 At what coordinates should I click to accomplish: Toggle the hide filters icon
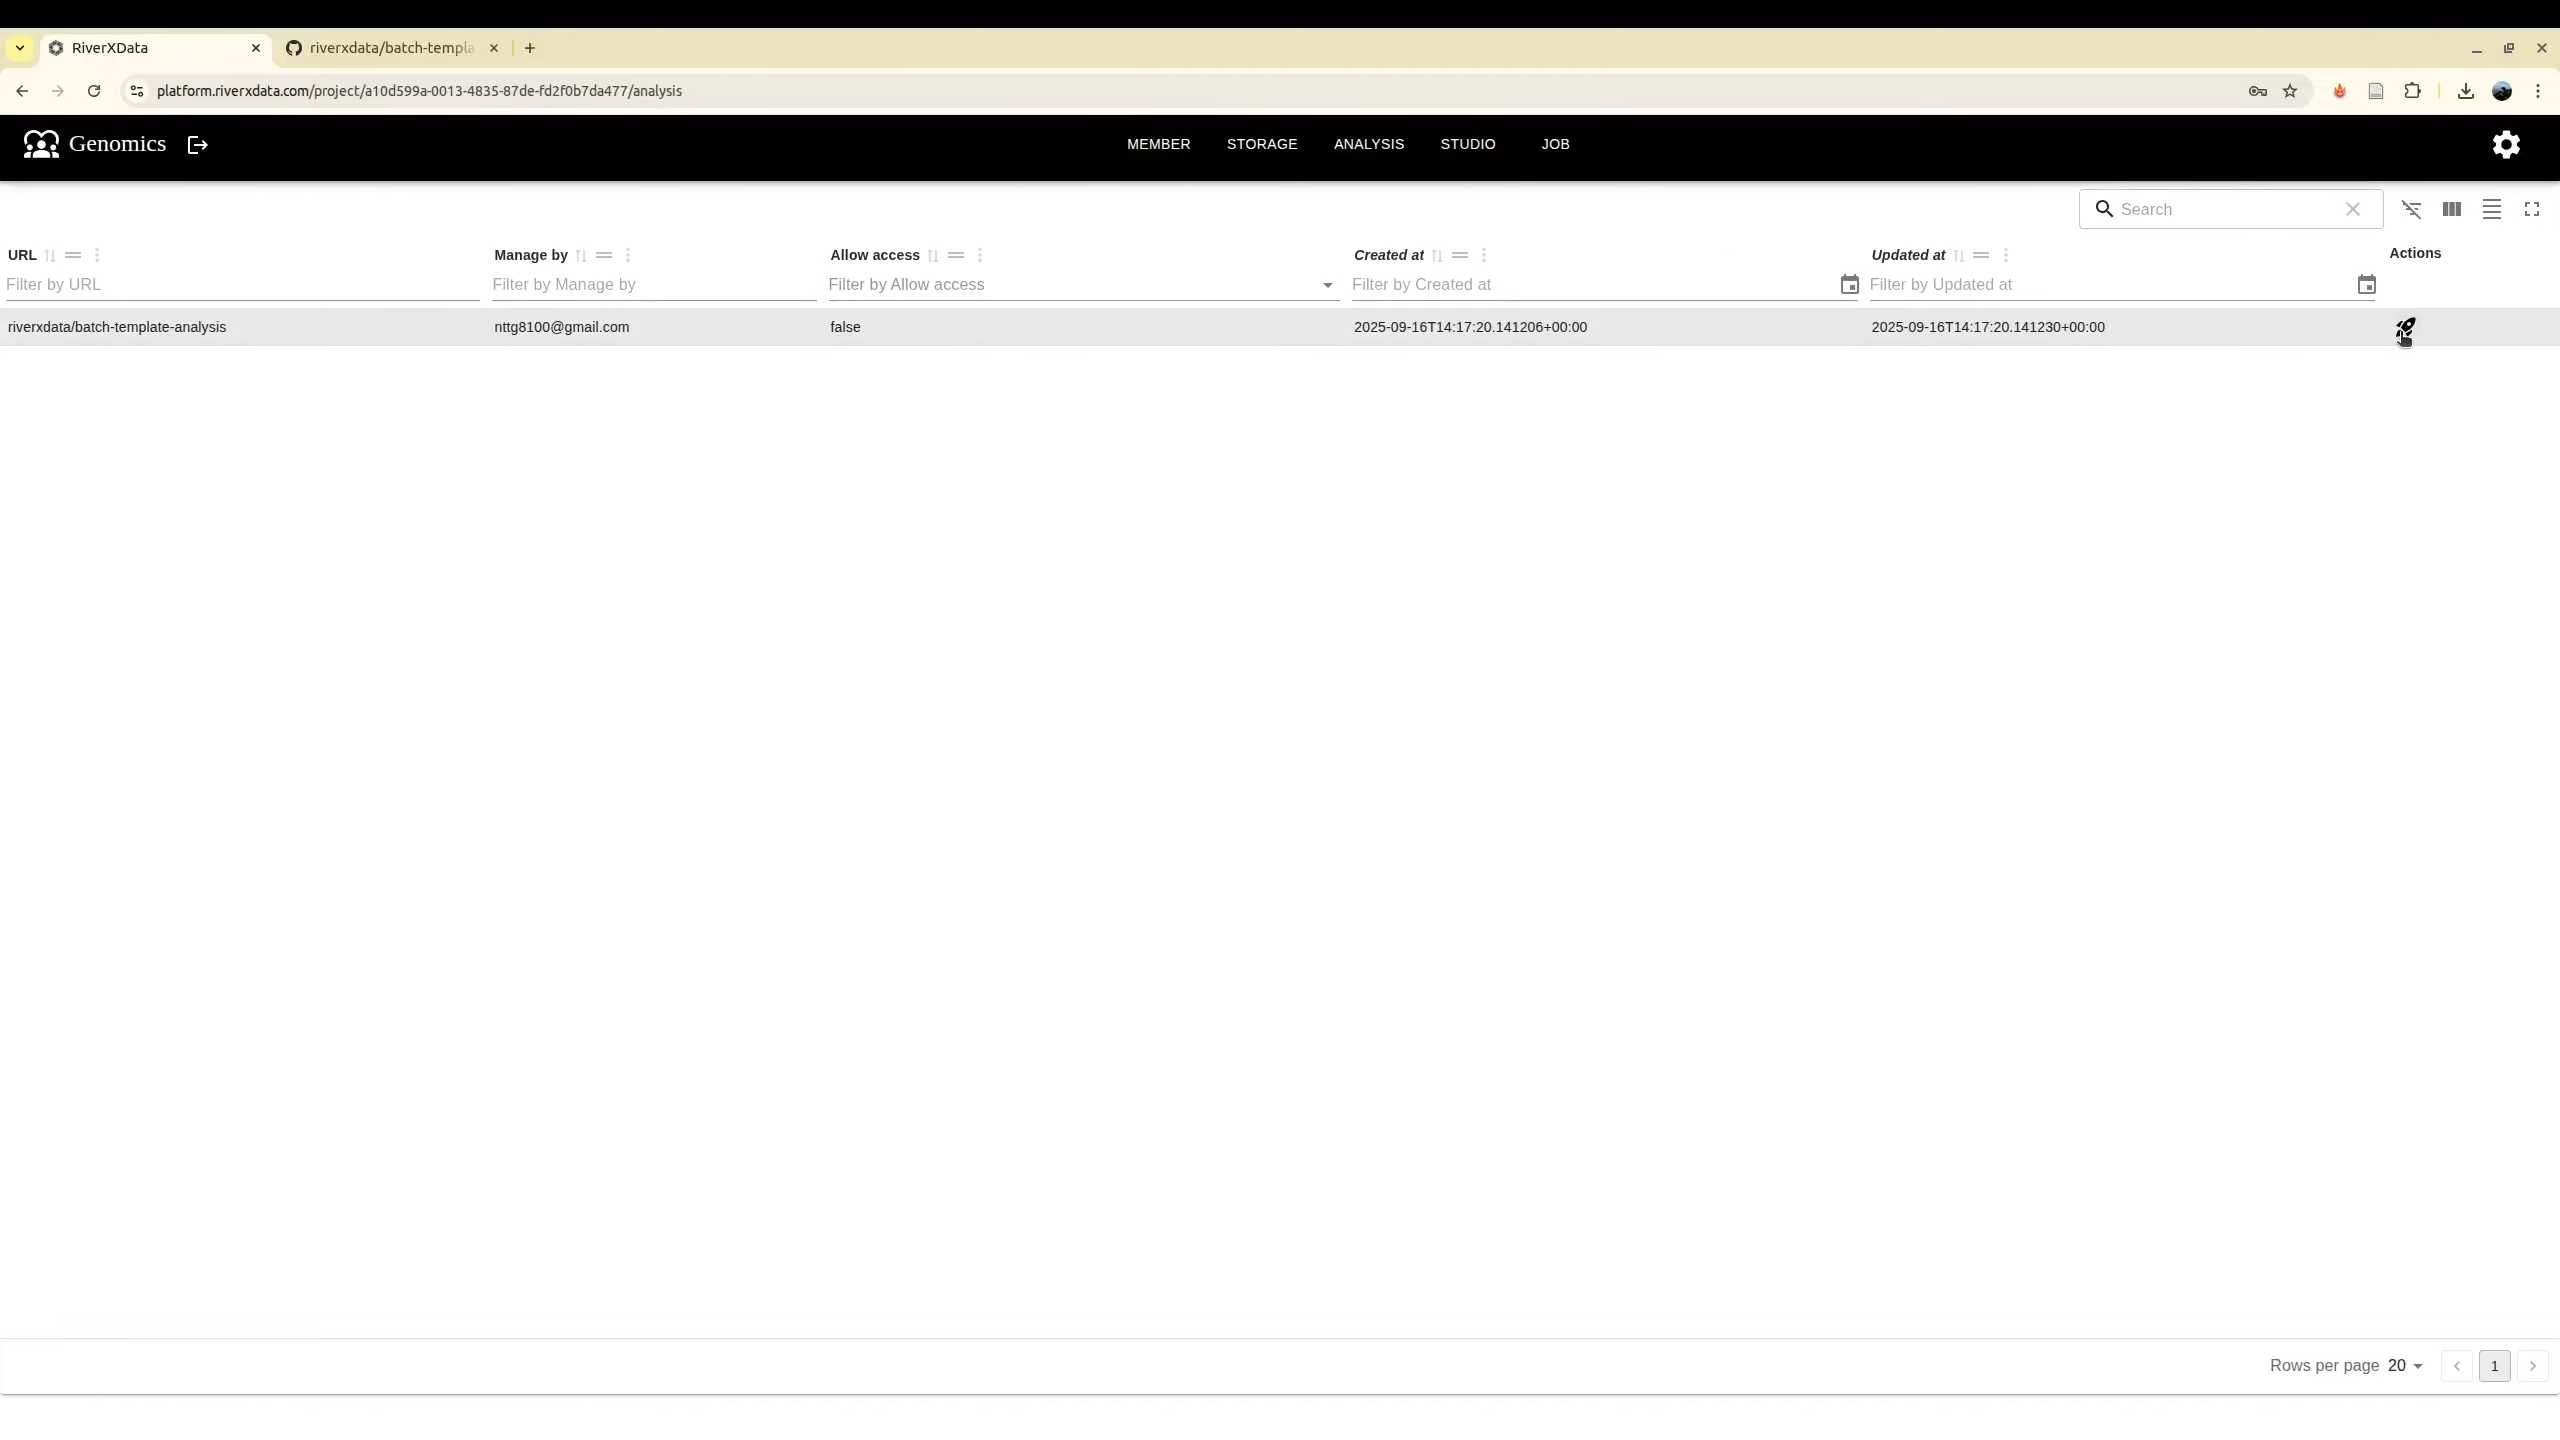click(2411, 210)
